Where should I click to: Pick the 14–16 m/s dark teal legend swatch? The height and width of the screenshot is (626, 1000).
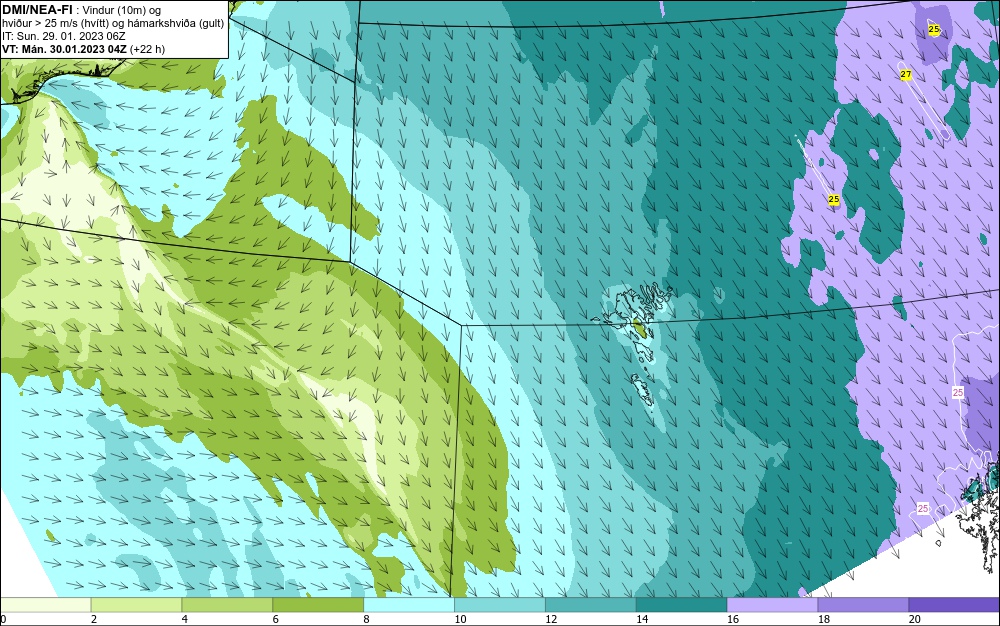[682, 604]
